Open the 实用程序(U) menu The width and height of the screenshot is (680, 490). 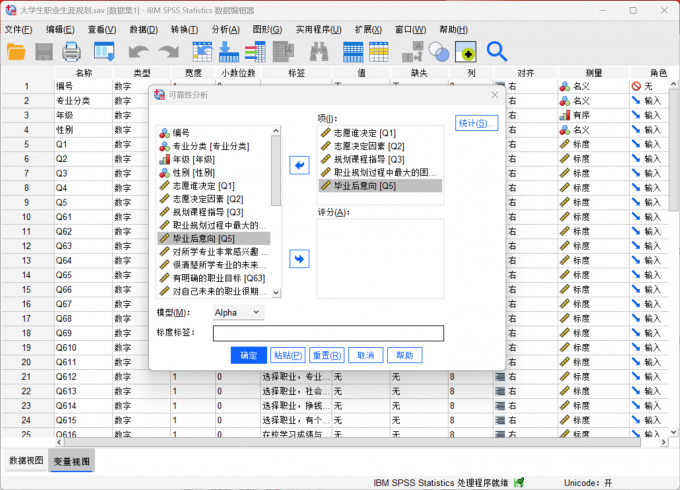pyautogui.click(x=318, y=29)
